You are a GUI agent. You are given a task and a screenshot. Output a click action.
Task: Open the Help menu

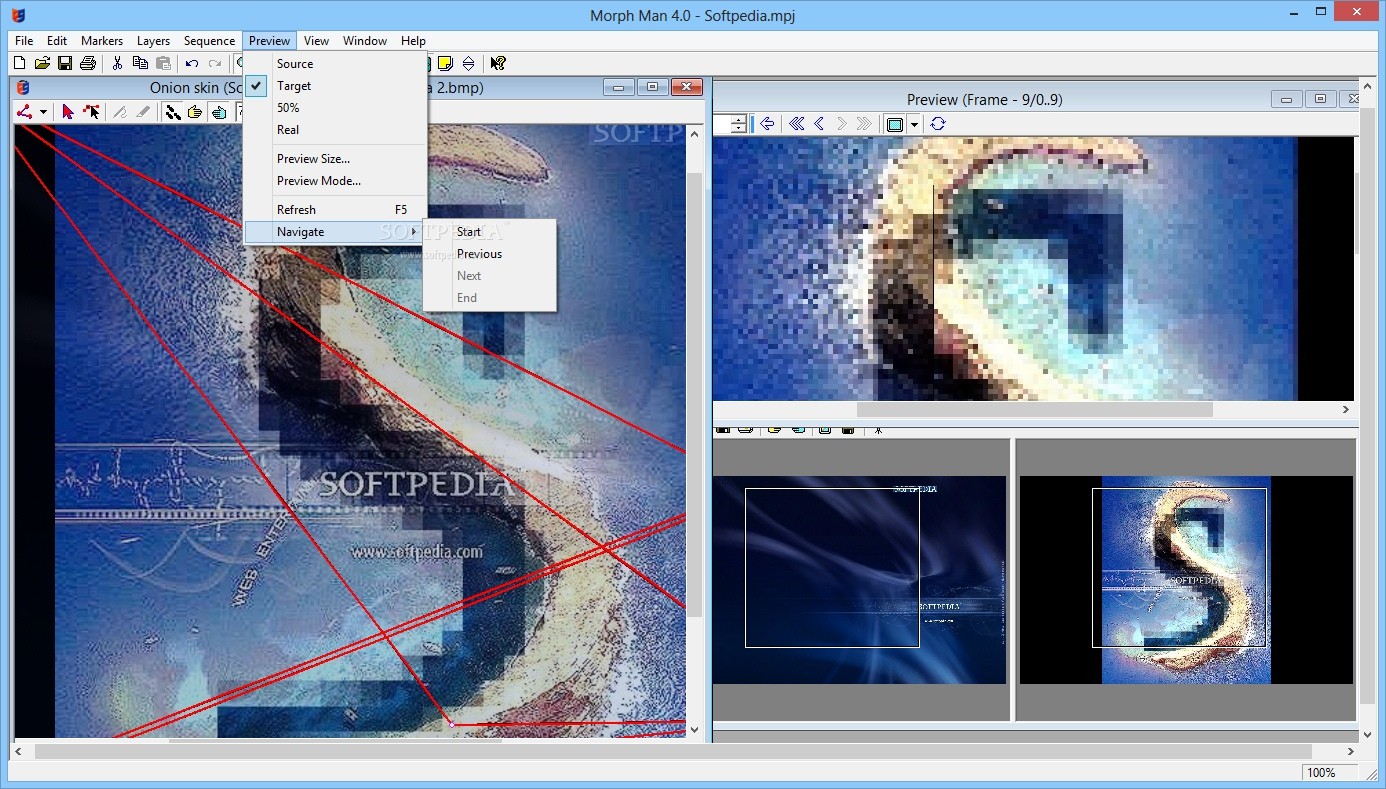[413, 41]
